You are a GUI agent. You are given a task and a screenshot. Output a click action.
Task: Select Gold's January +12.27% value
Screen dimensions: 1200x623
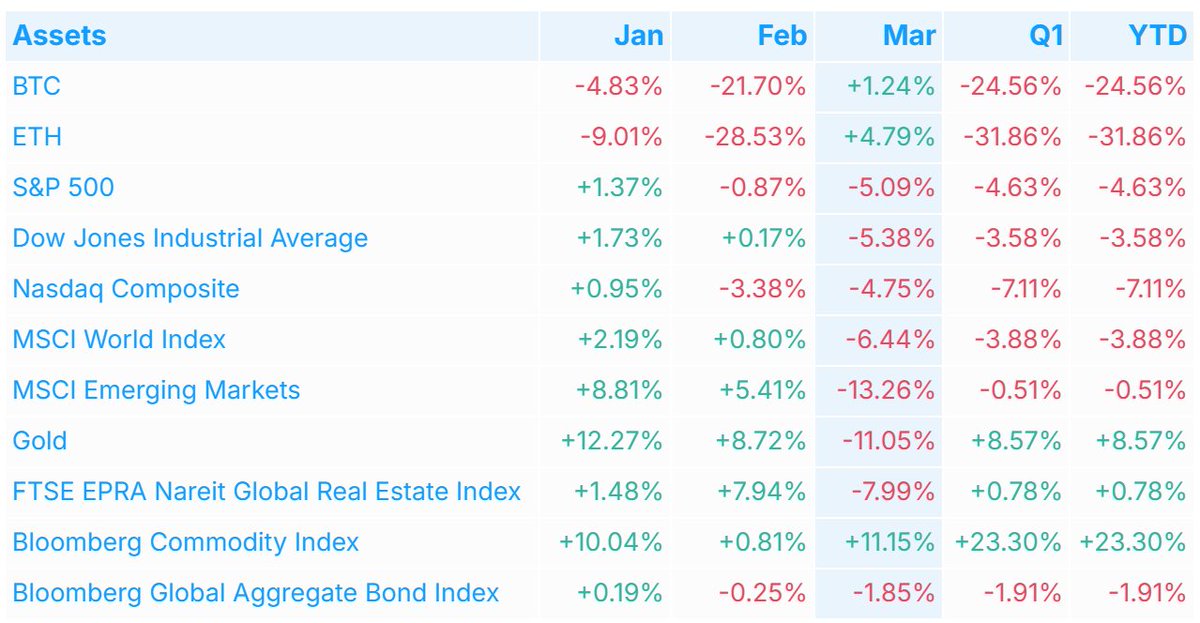(616, 440)
